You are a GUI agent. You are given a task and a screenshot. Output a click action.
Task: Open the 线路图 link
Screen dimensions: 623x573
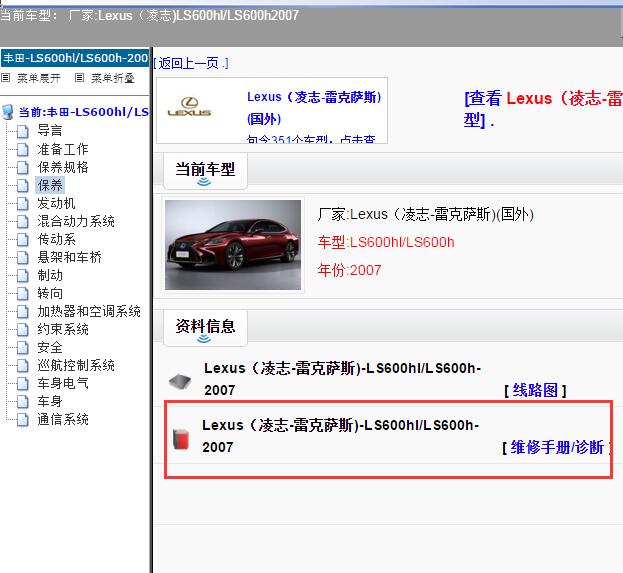(535, 390)
